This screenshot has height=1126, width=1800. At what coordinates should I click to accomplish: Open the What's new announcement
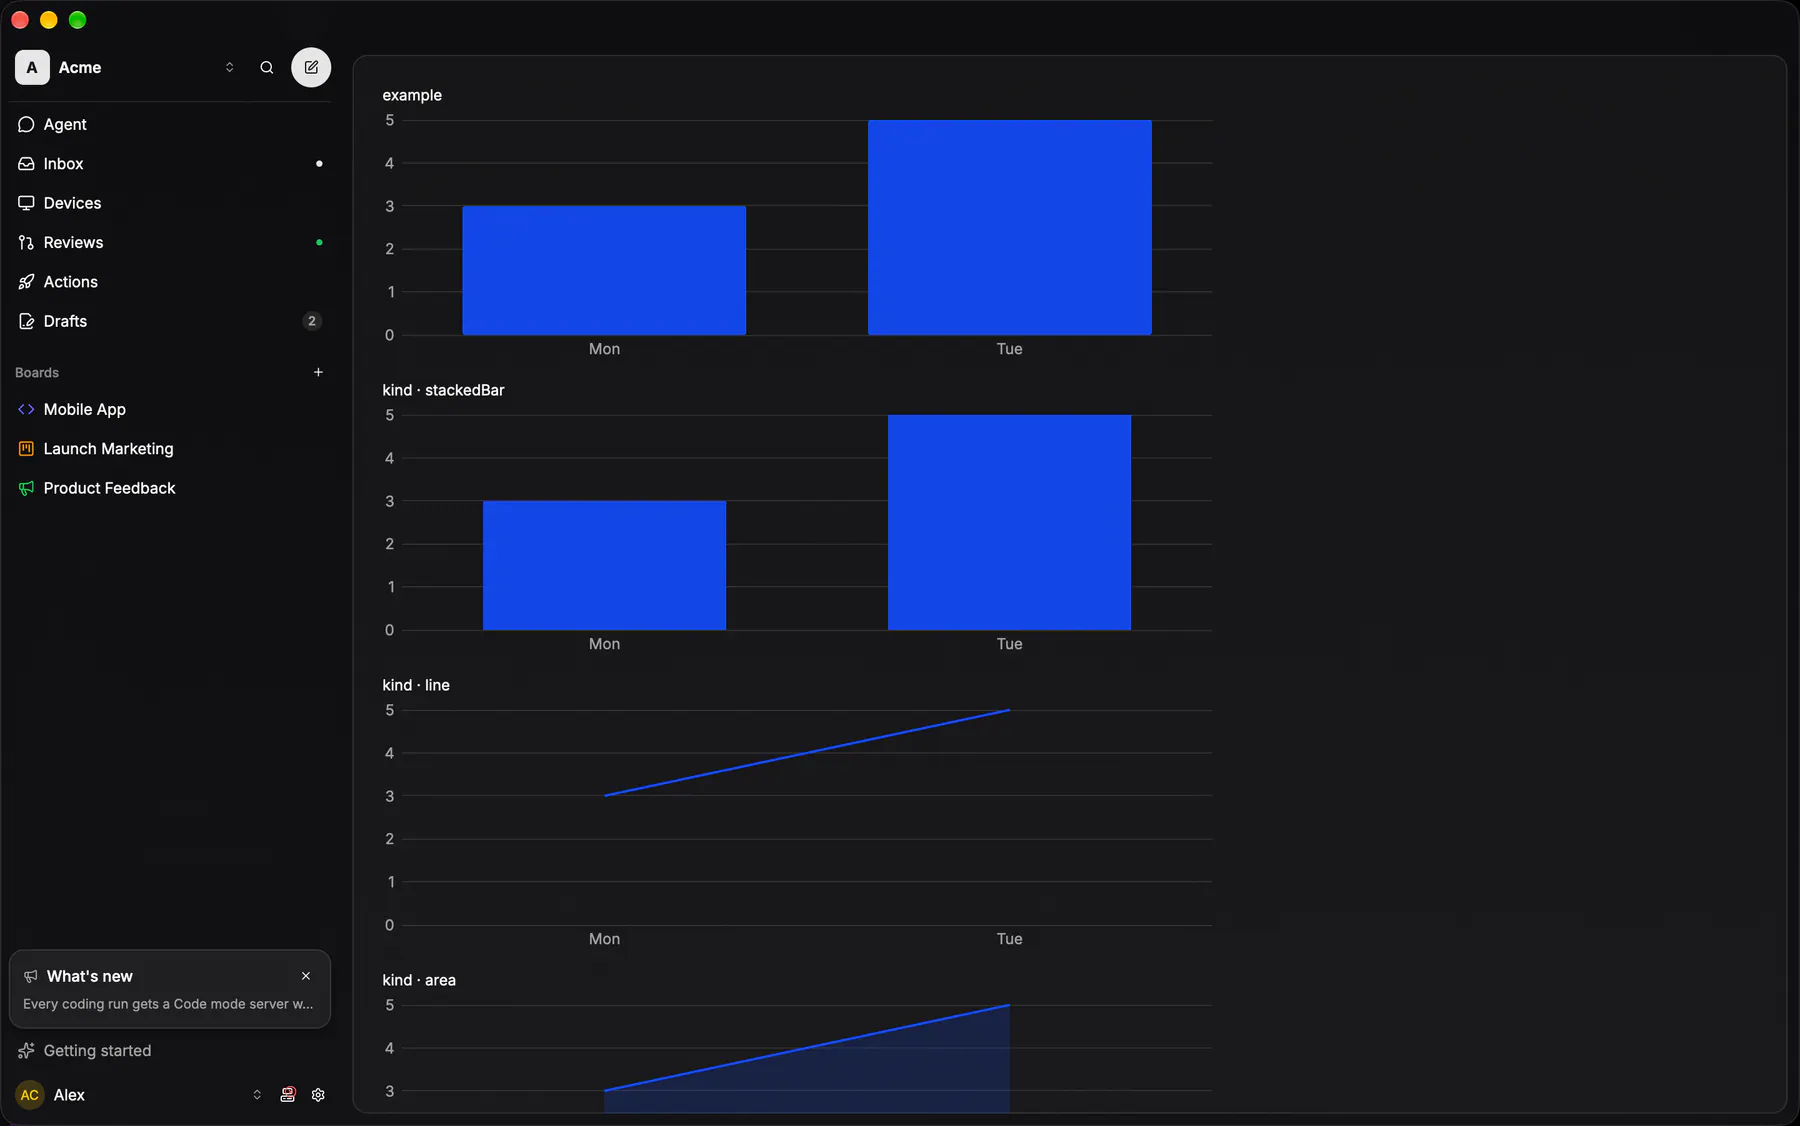[x=169, y=990]
